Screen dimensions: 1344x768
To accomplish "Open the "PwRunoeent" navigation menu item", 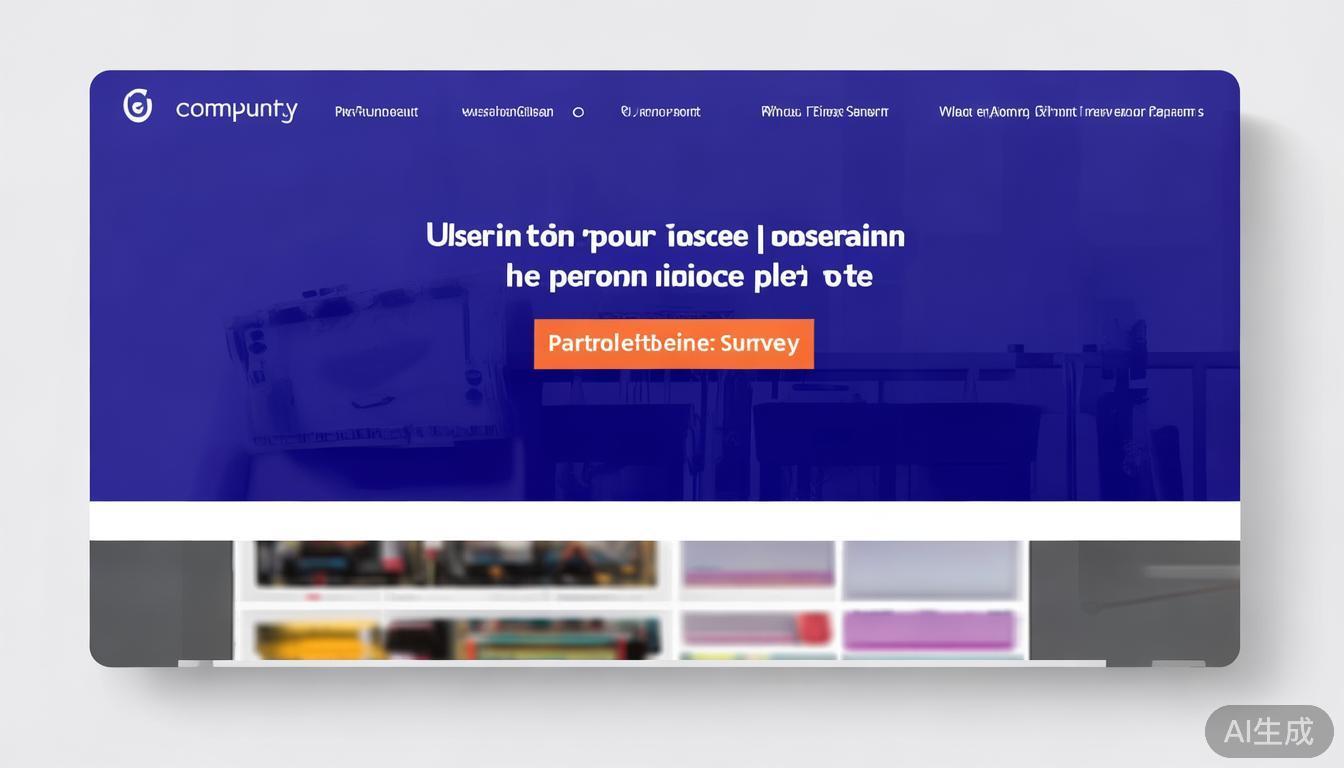I will tap(376, 112).
